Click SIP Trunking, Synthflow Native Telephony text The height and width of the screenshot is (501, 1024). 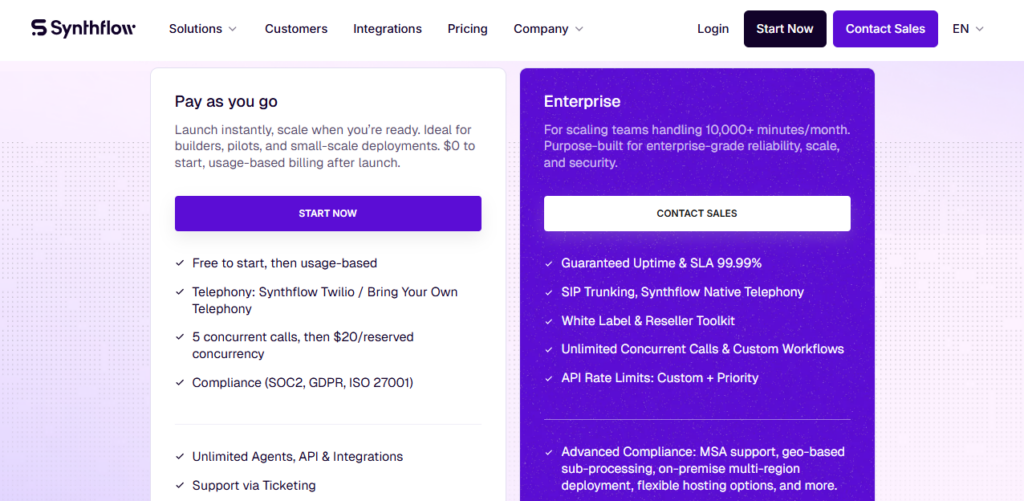pos(682,292)
